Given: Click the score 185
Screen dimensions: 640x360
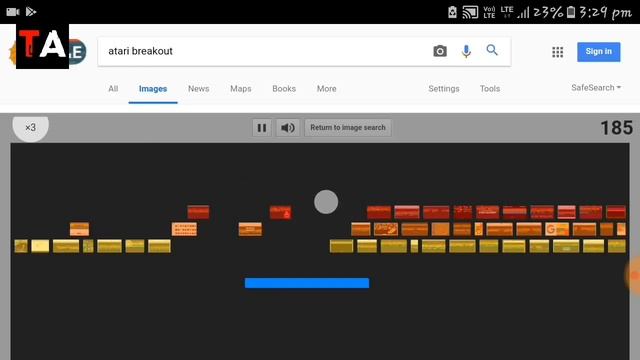Looking at the screenshot, I should point(616,128).
